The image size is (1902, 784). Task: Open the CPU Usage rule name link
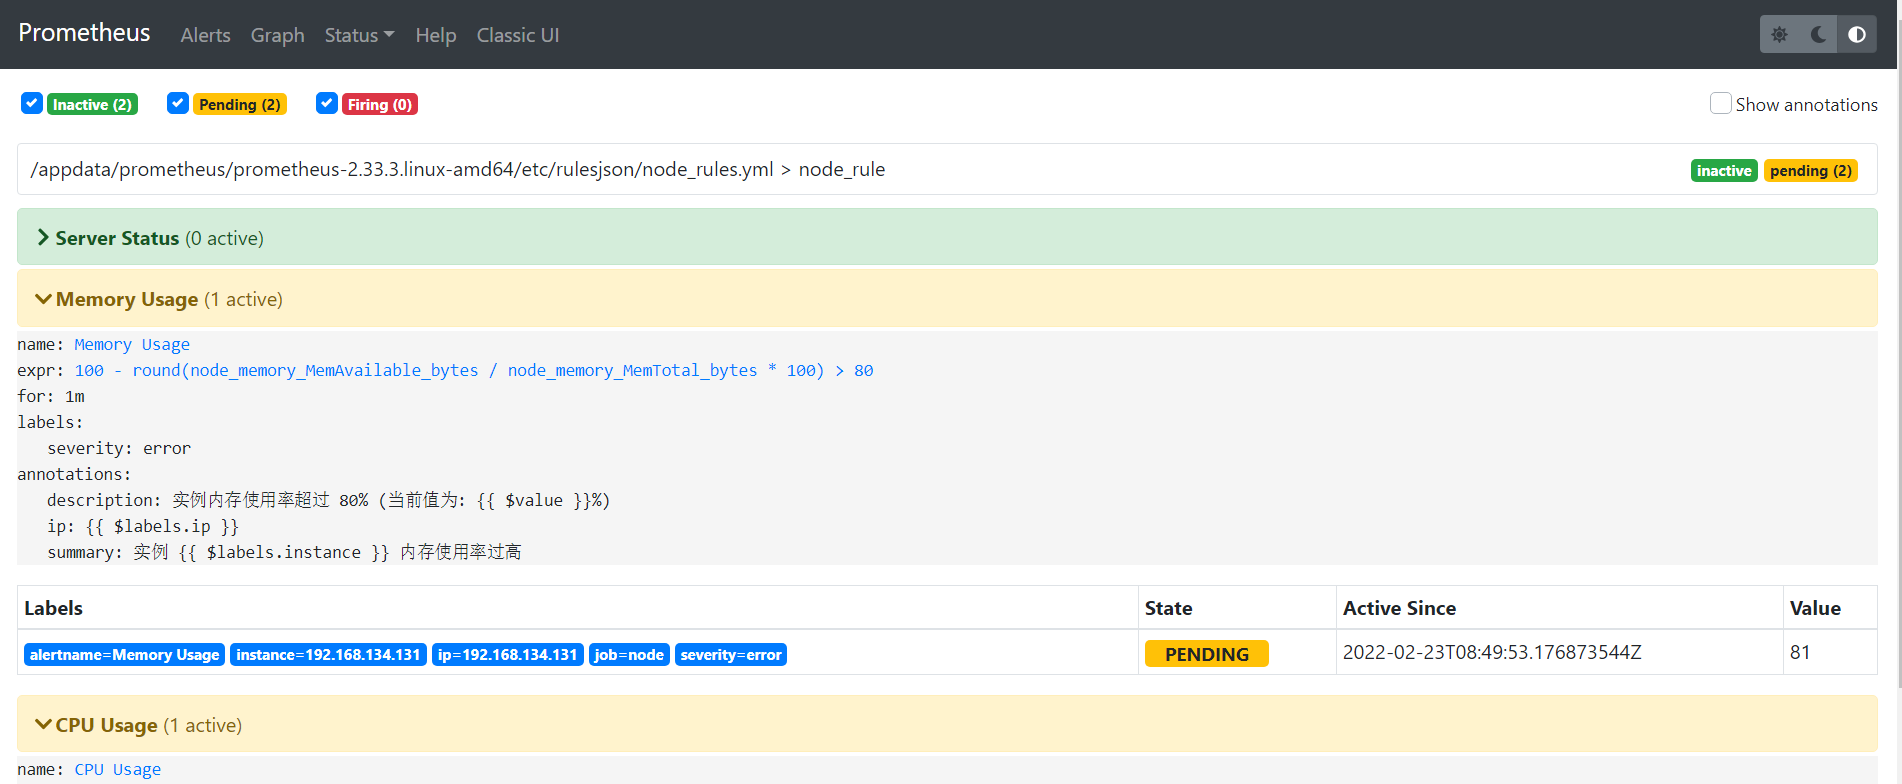118,769
